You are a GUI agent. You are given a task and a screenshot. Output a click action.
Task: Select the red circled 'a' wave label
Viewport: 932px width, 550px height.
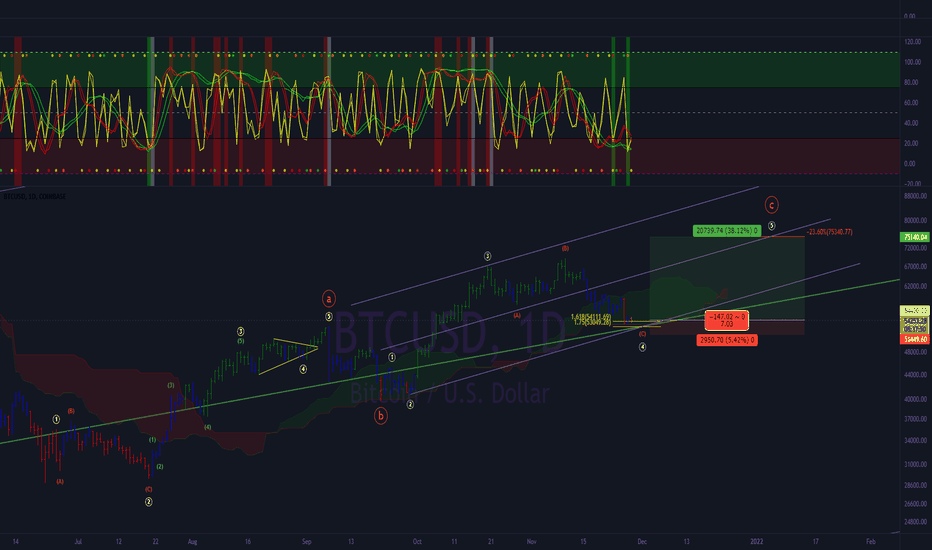pyautogui.click(x=329, y=298)
